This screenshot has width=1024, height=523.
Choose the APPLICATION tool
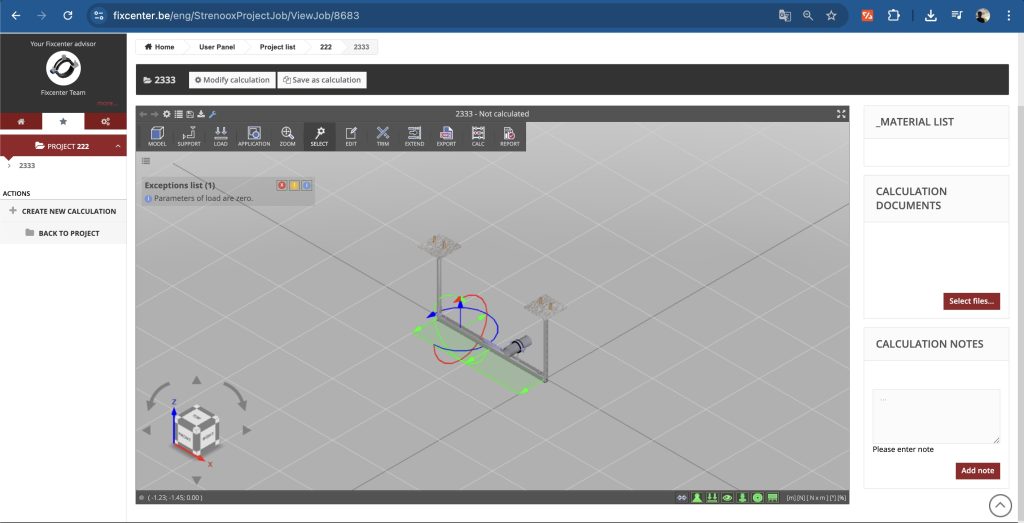[254, 136]
